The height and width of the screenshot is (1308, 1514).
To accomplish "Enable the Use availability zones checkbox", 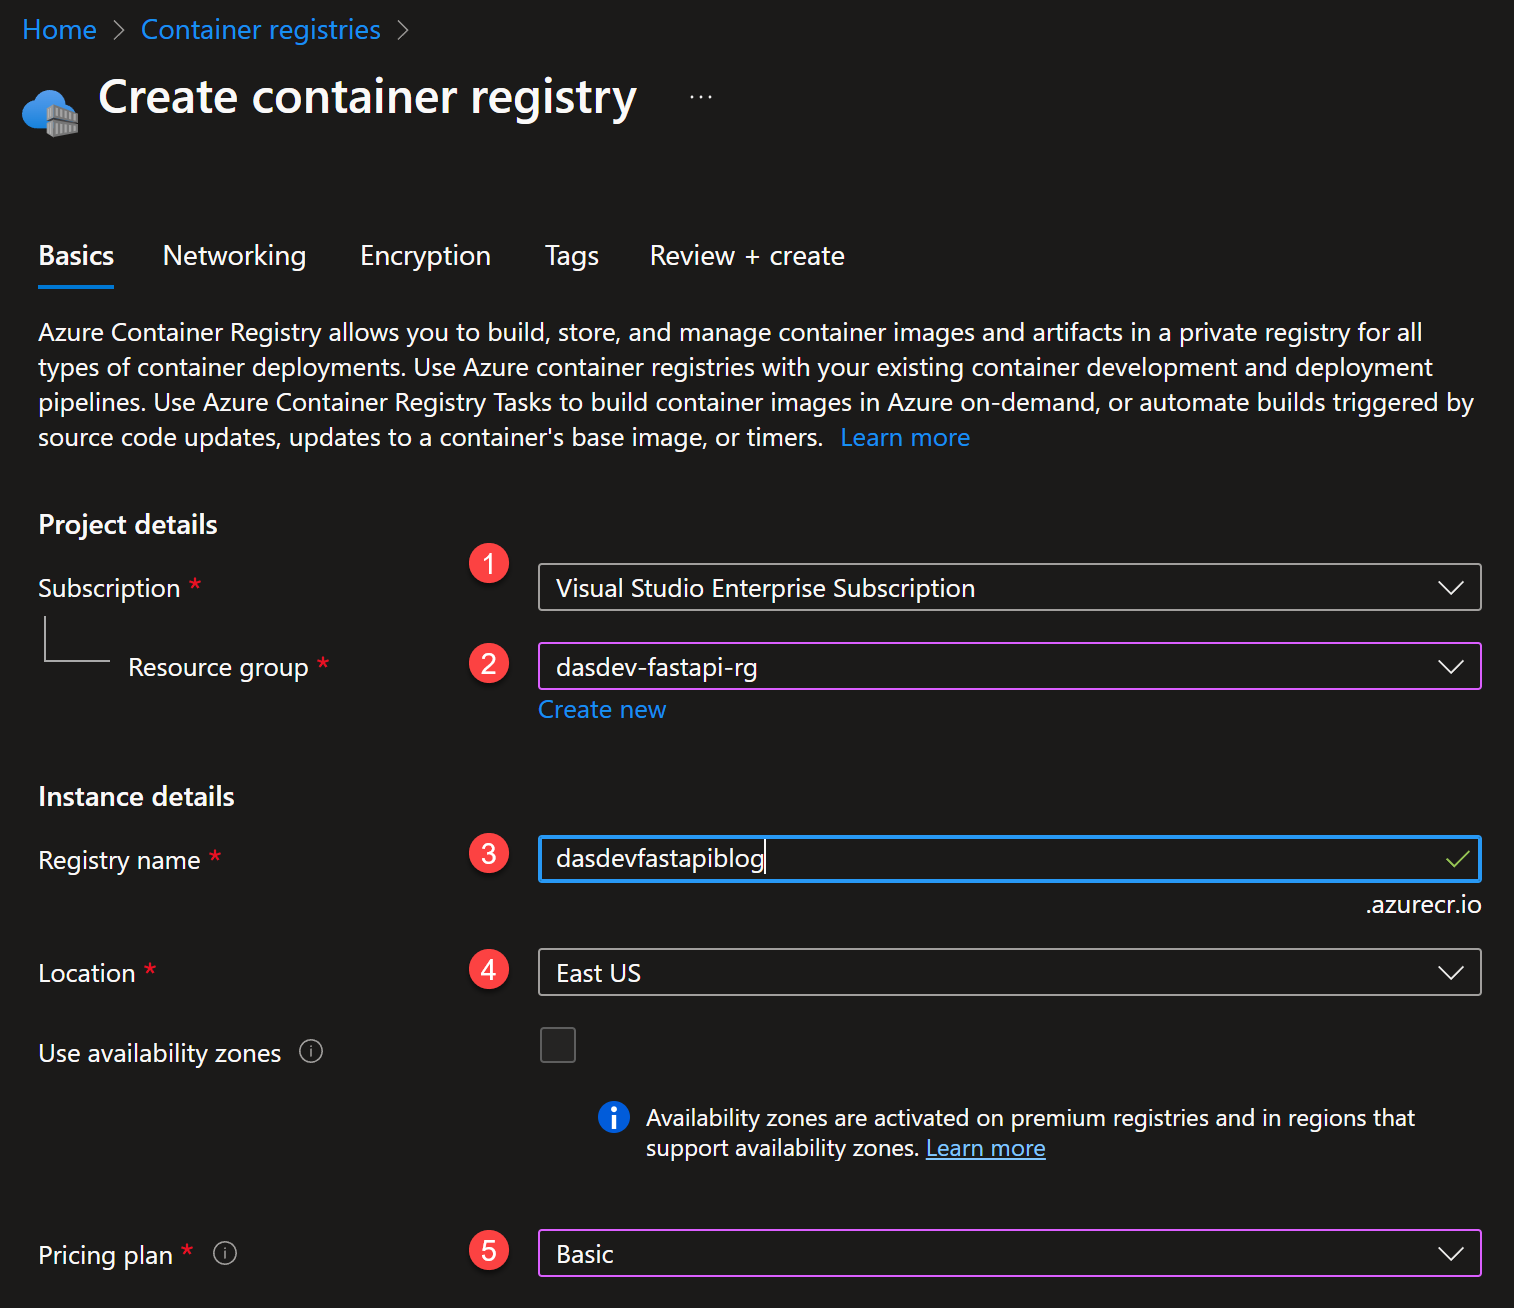I will pyautogui.click(x=557, y=1044).
